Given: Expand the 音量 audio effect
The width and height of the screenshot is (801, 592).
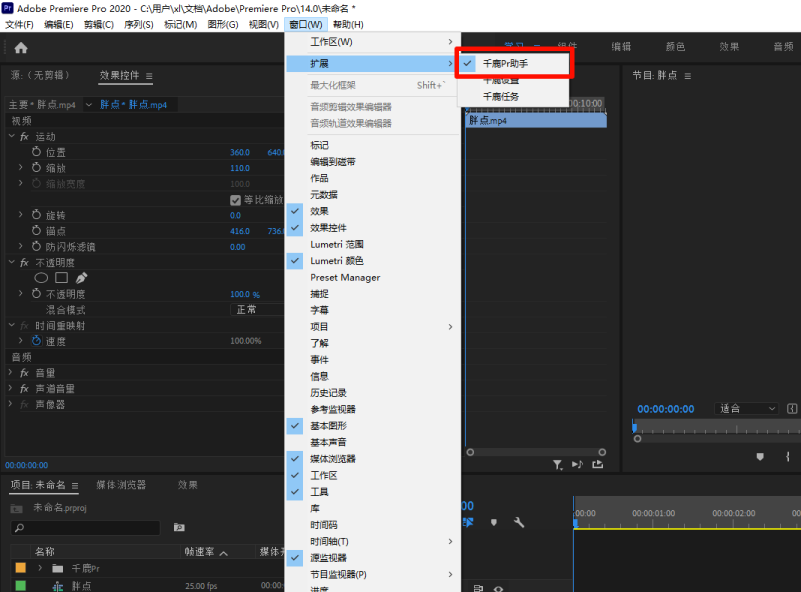Looking at the screenshot, I should tap(12, 373).
